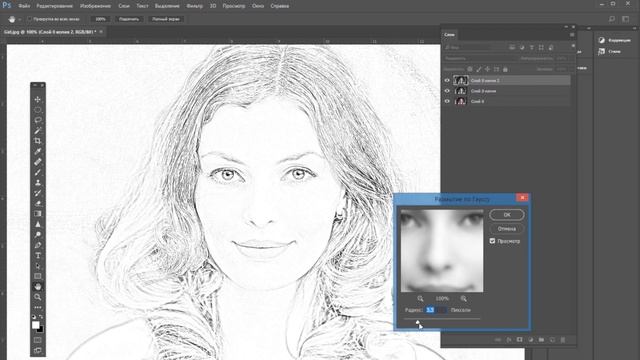Select the Elliptical Marquee tool
This screenshot has height=360, width=640.
[x=38, y=110]
